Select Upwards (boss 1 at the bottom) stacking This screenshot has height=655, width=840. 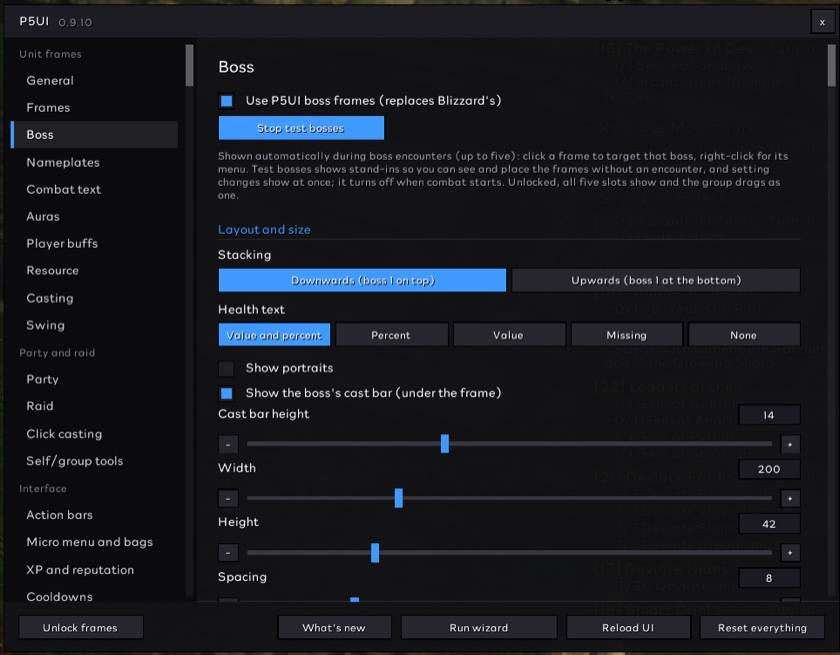coord(656,280)
